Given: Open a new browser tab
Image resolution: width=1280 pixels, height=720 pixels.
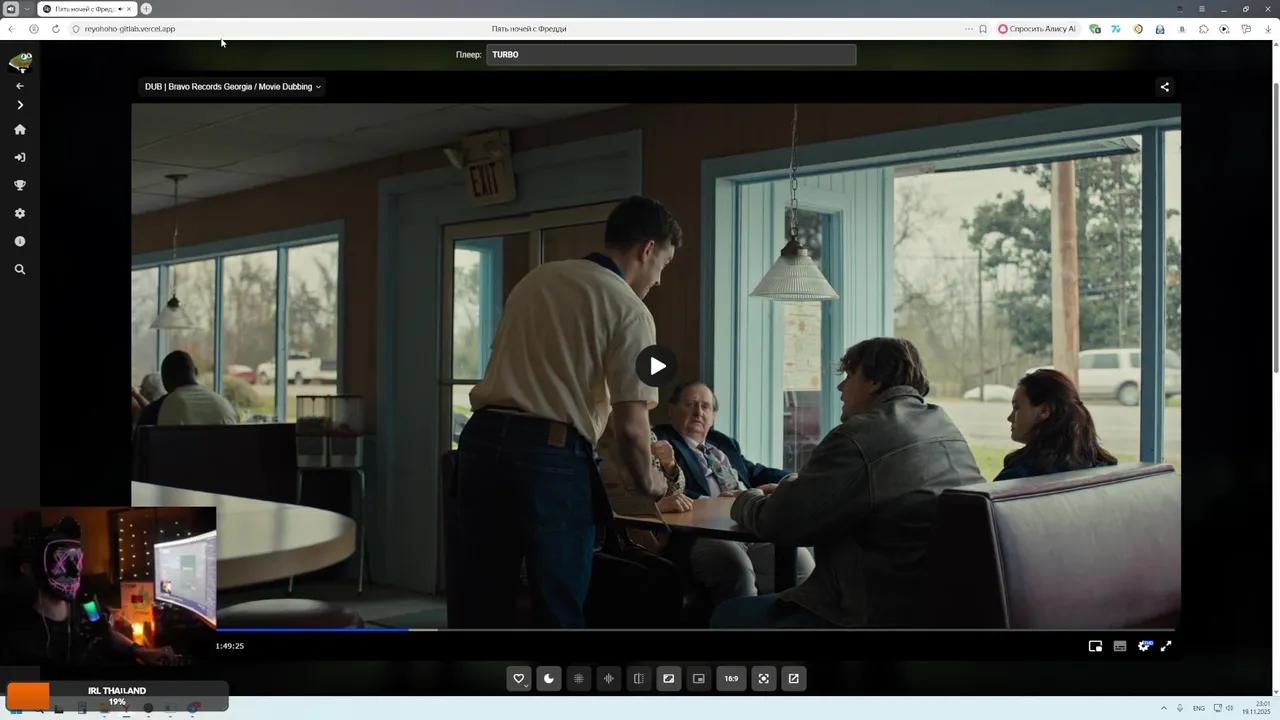Looking at the screenshot, I should coord(146,9).
